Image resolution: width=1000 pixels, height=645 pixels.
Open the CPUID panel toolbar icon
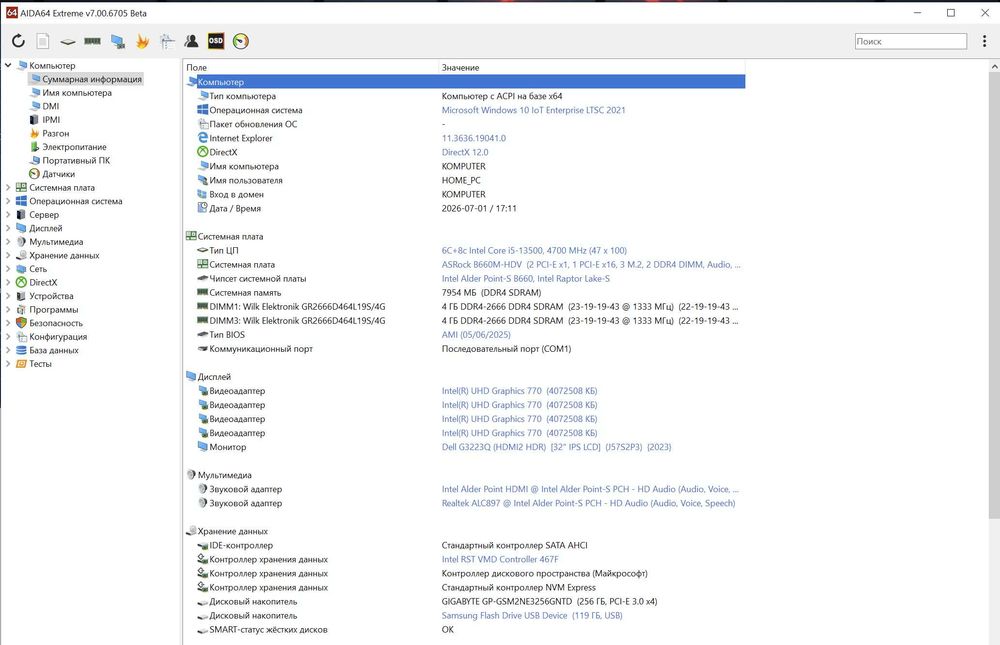pyautogui.click(x=167, y=41)
